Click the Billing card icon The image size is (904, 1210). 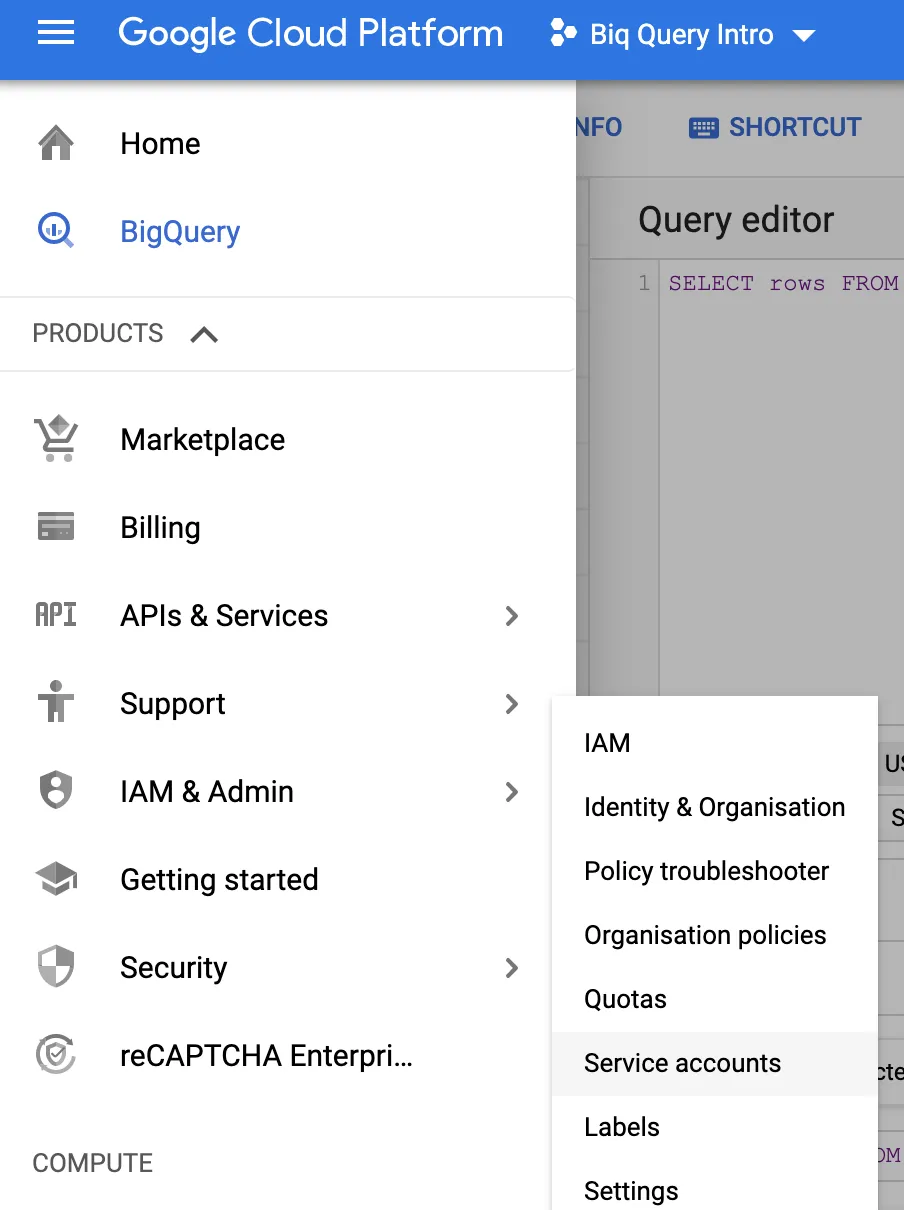[x=56, y=527]
